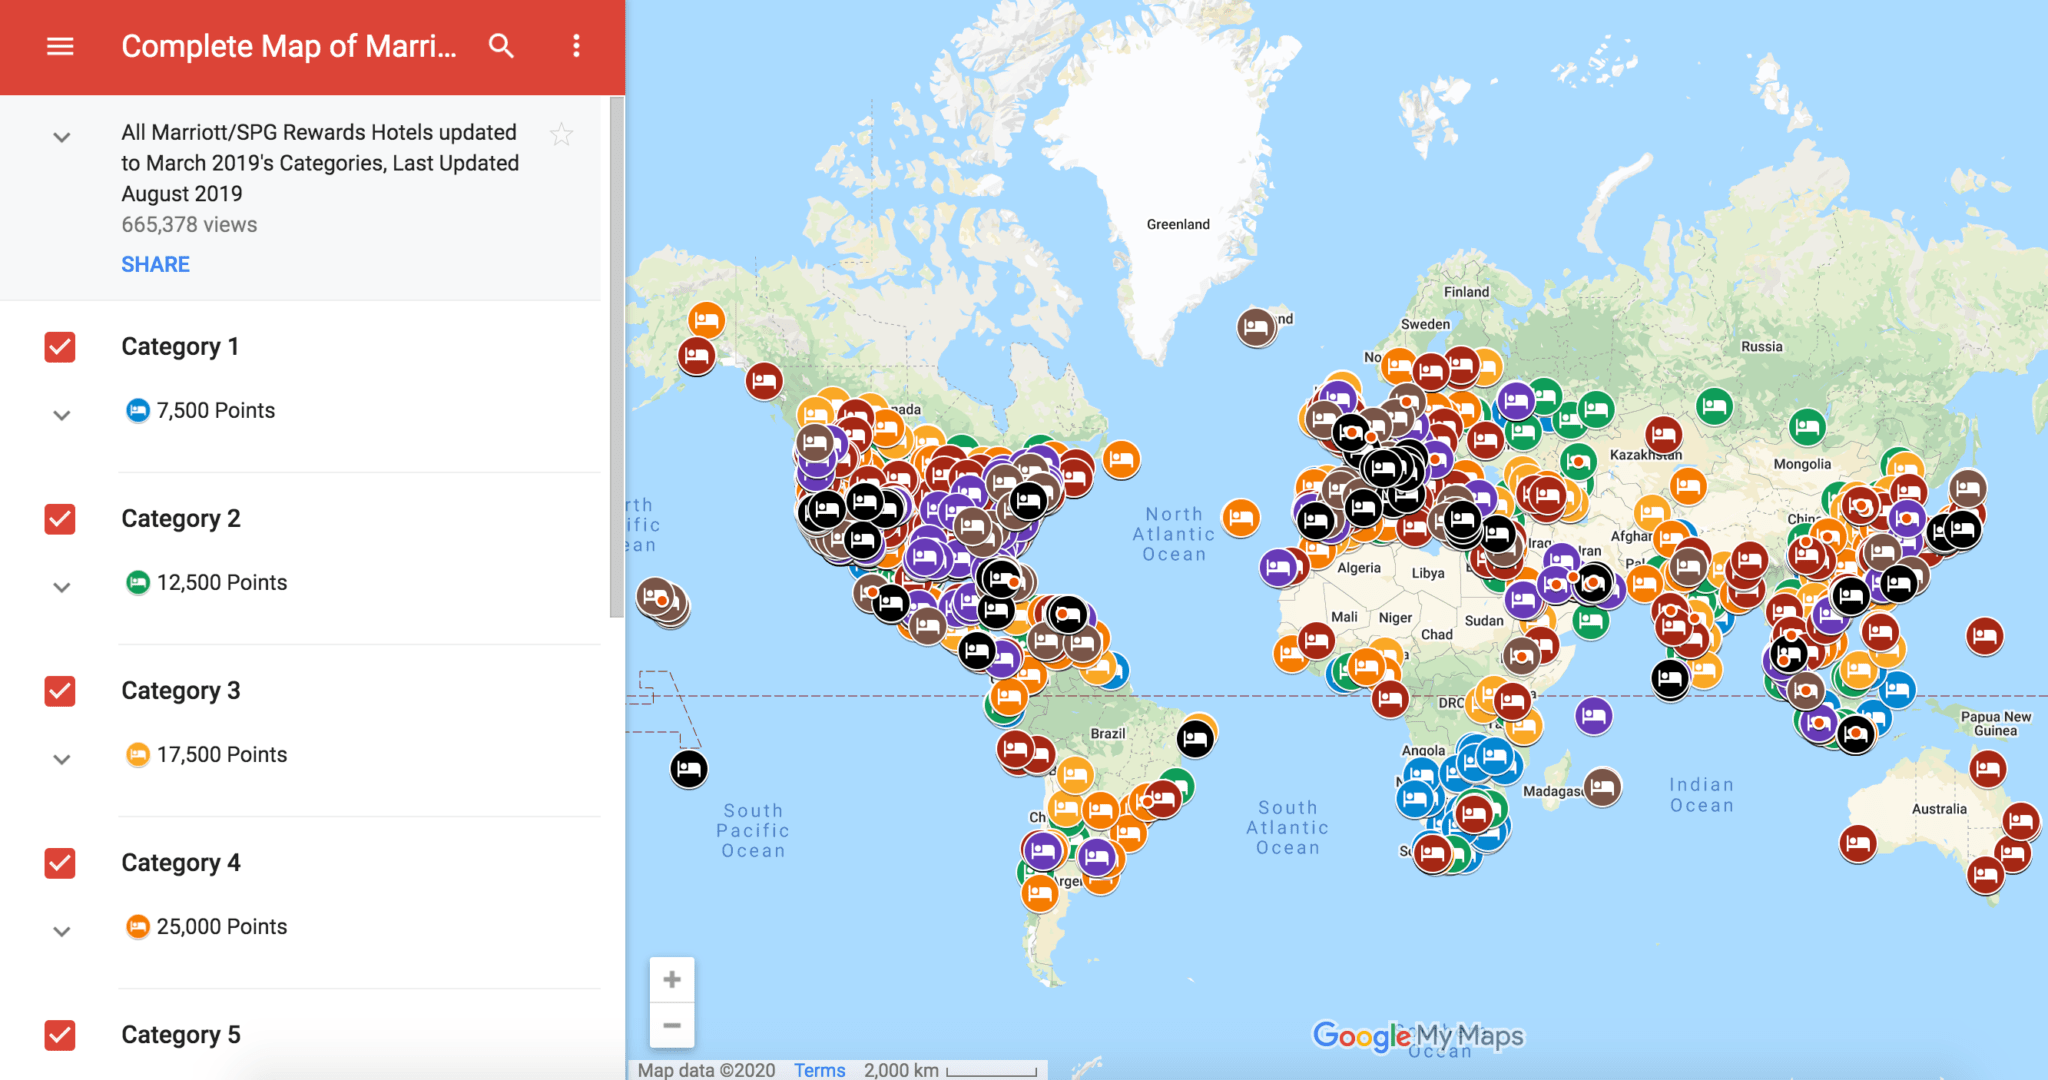This screenshot has height=1080, width=2048.
Task: Click the orange hotel marker in North Atlantic
Action: click(1241, 517)
